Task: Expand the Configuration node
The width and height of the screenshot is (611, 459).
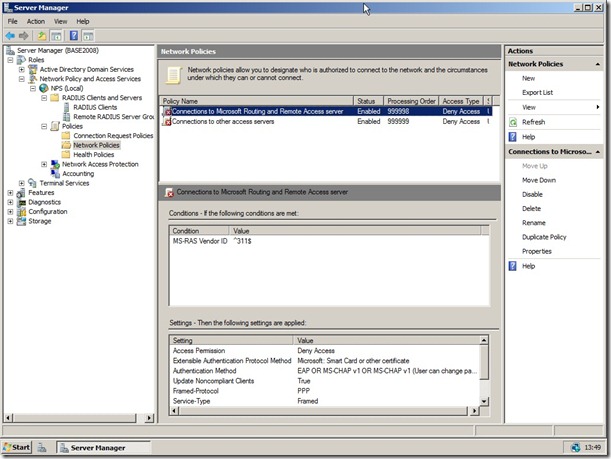Action: [10, 212]
